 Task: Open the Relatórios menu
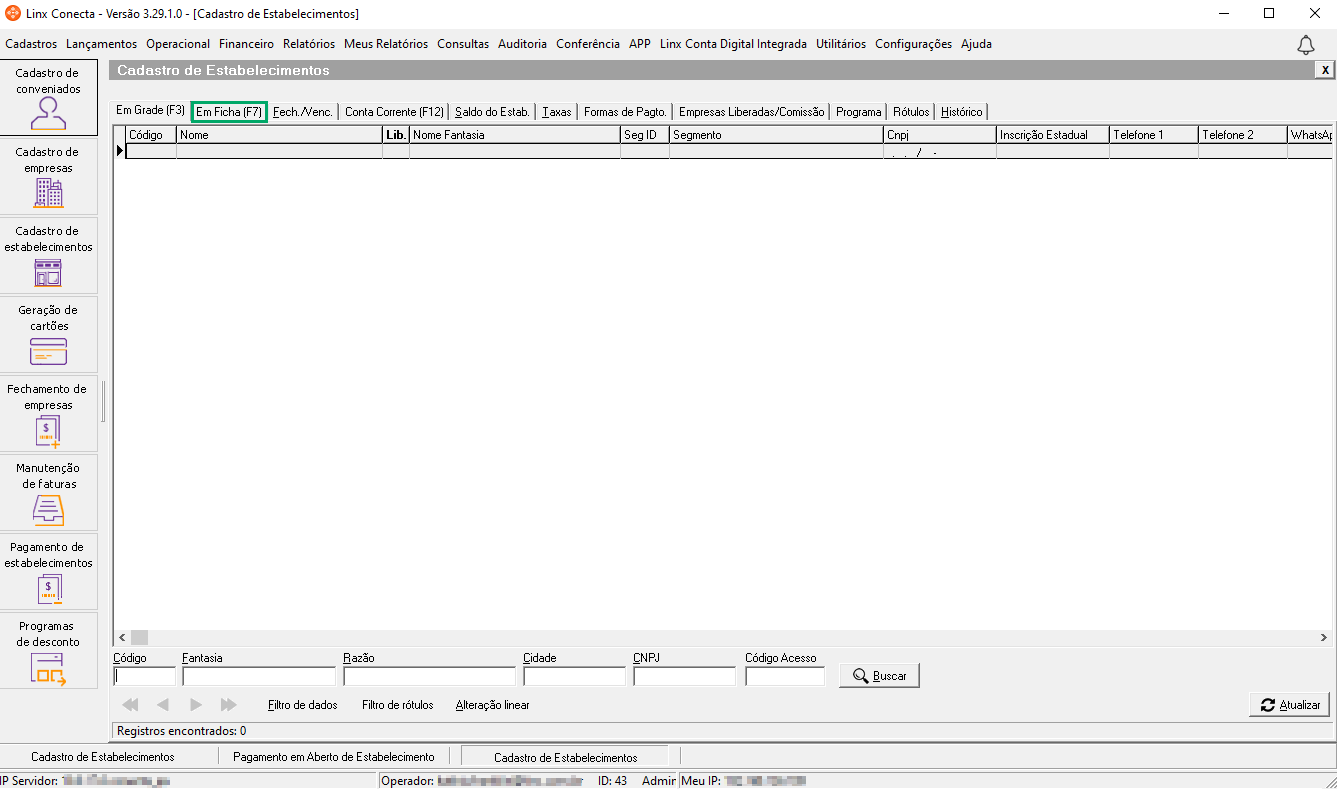click(x=309, y=44)
